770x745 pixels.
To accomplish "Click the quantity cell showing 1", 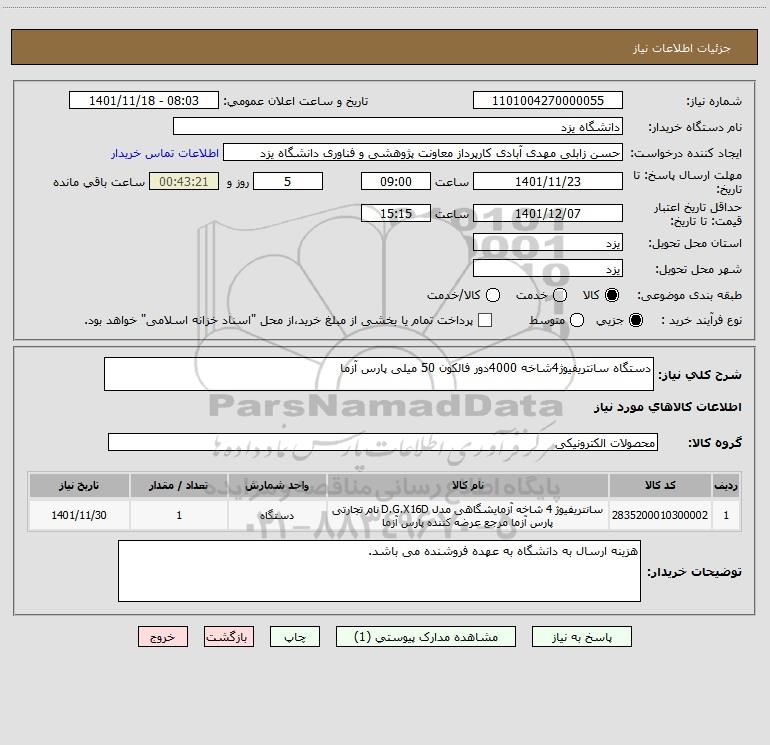I will 179,515.
